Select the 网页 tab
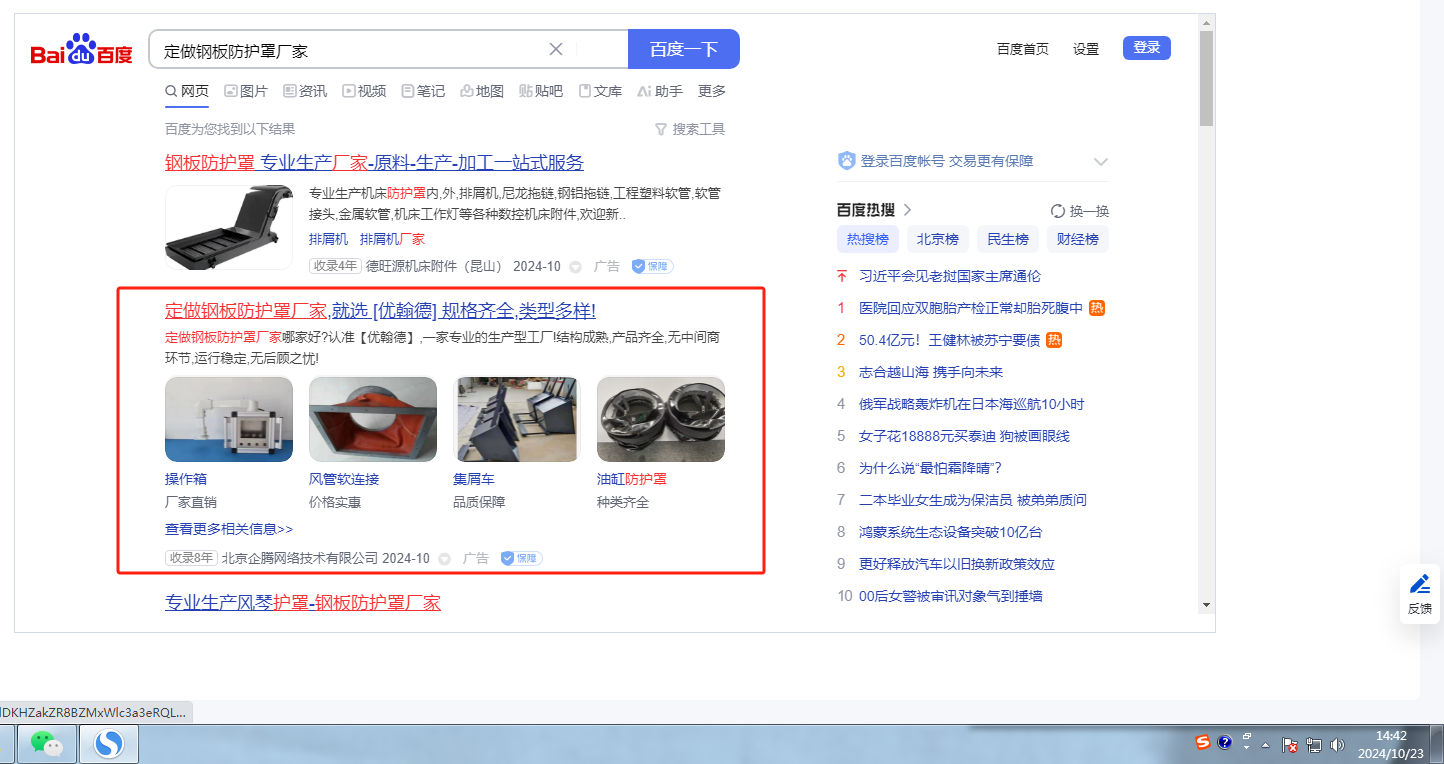The image size is (1444, 764). point(187,91)
